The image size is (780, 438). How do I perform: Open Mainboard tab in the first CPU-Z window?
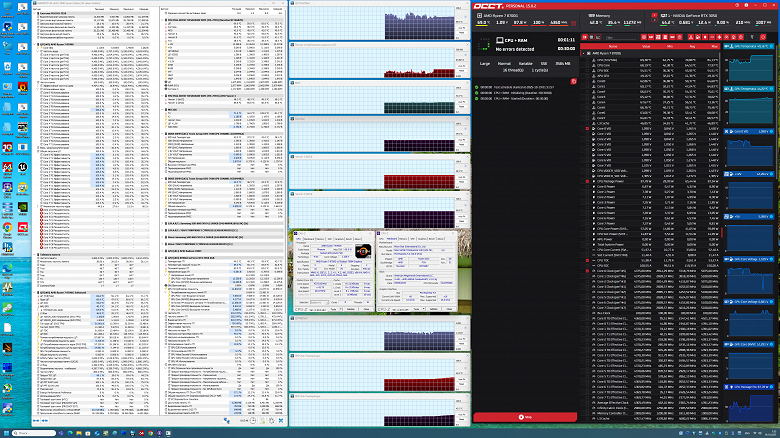[x=309, y=239]
